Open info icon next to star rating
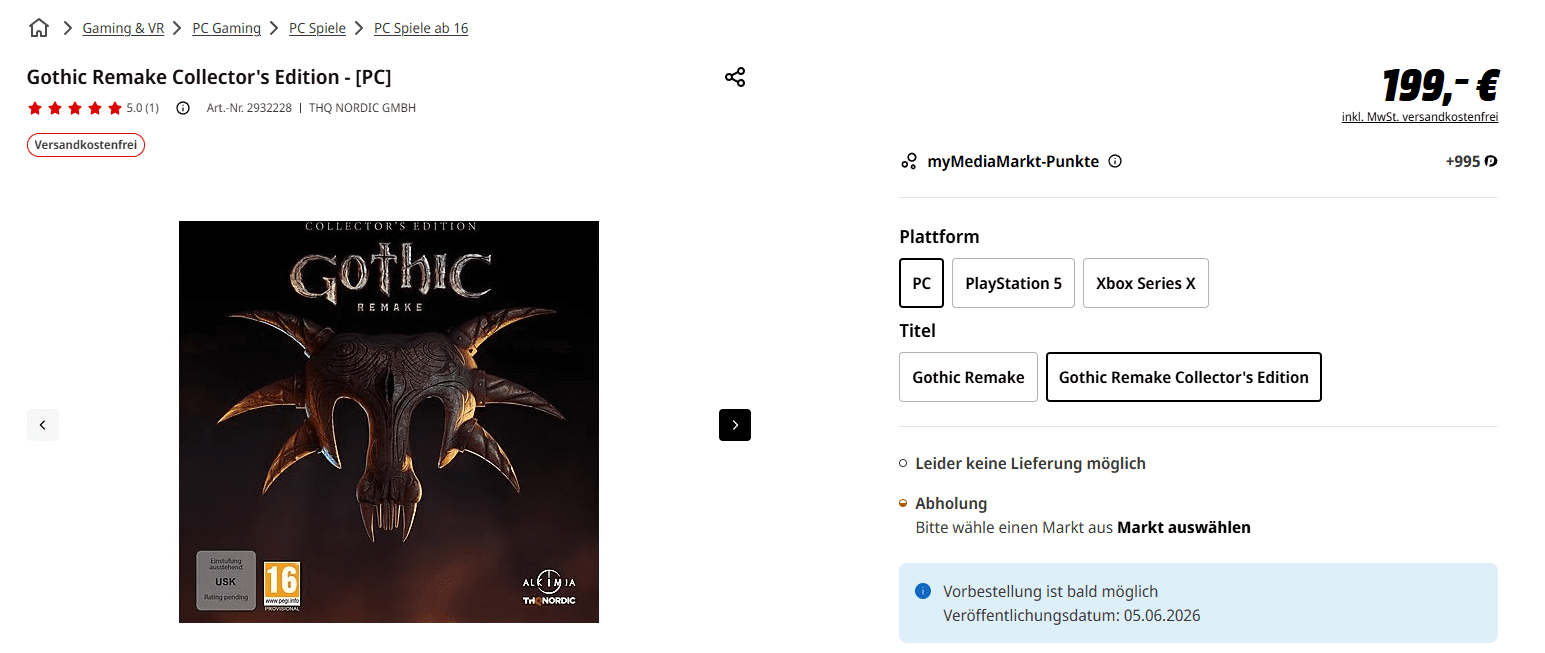 (183, 108)
